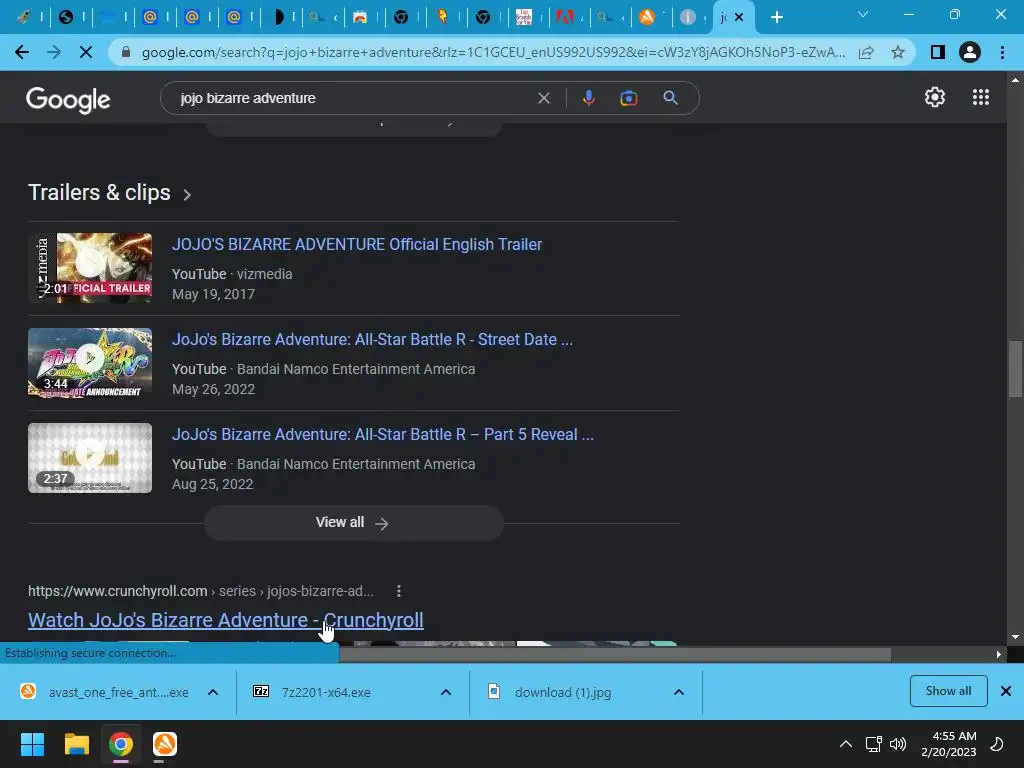Click Show all downloads button
Viewport: 1024px width, 768px height.
[948, 691]
